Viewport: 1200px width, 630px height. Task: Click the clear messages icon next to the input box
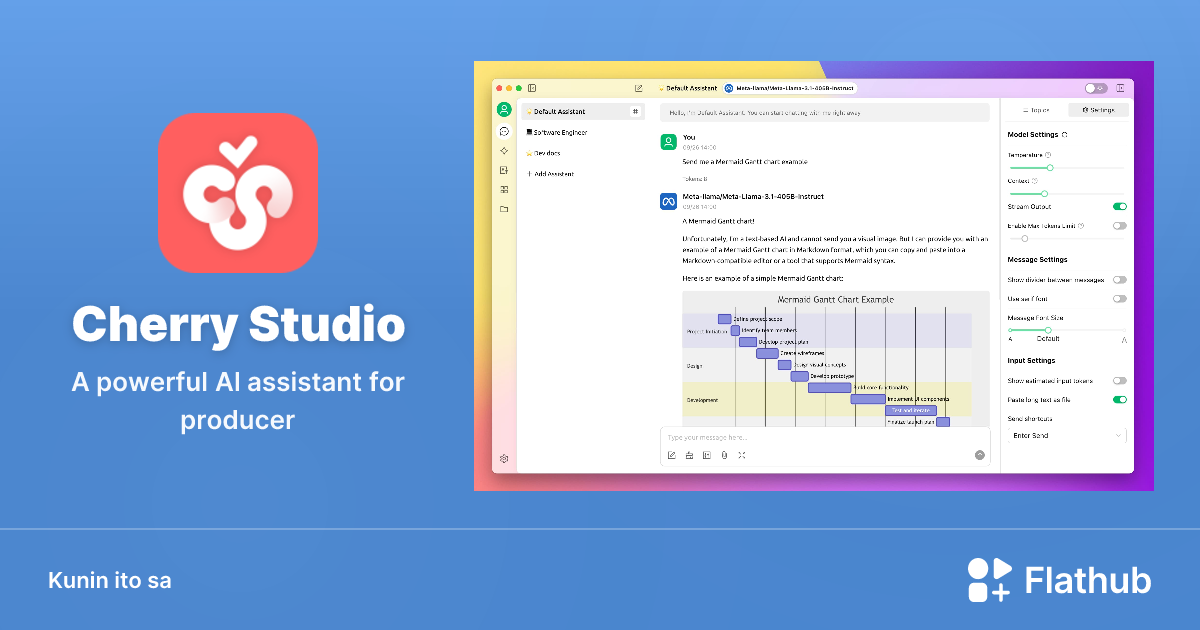coord(689,455)
